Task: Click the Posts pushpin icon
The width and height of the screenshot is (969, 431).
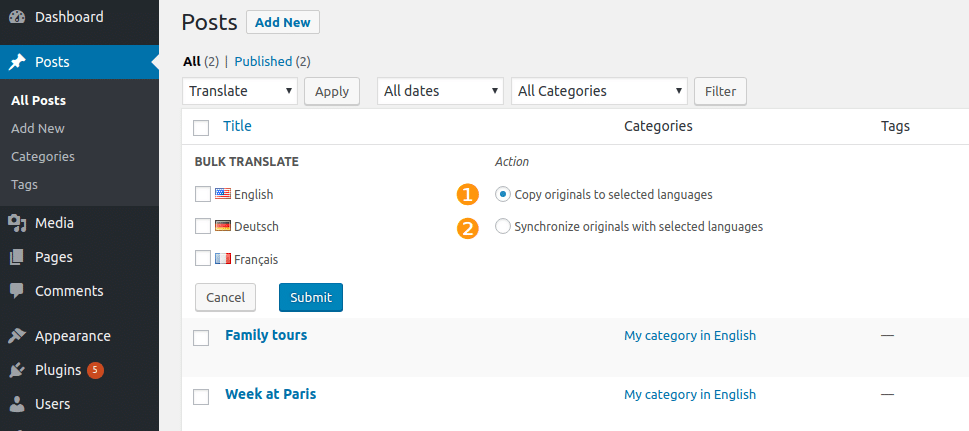Action: [x=17, y=62]
